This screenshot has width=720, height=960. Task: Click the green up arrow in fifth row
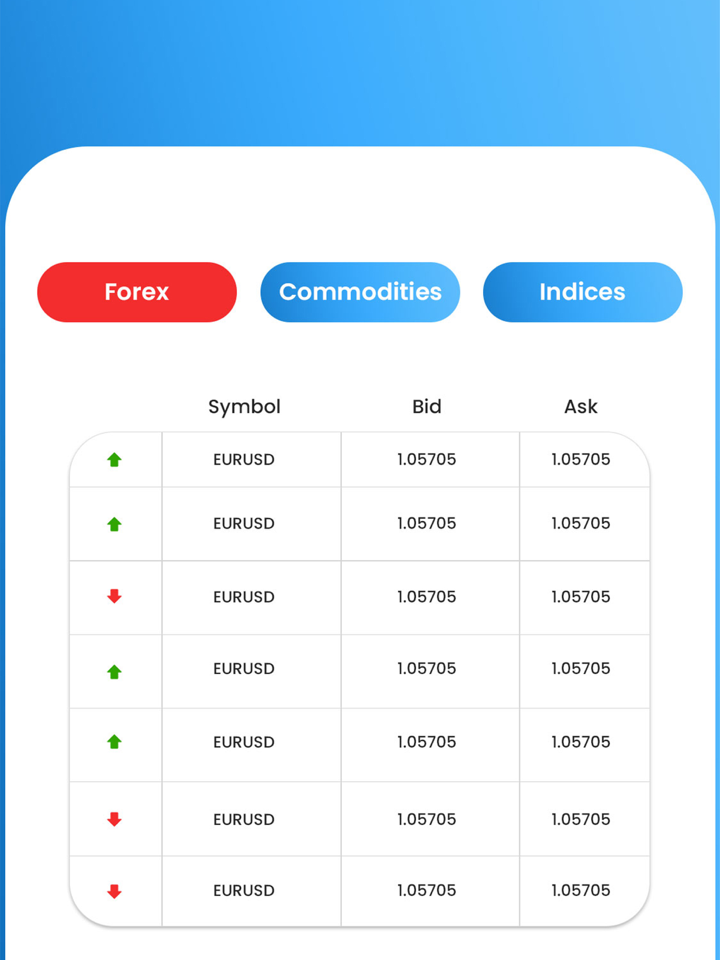pyautogui.click(x=114, y=742)
